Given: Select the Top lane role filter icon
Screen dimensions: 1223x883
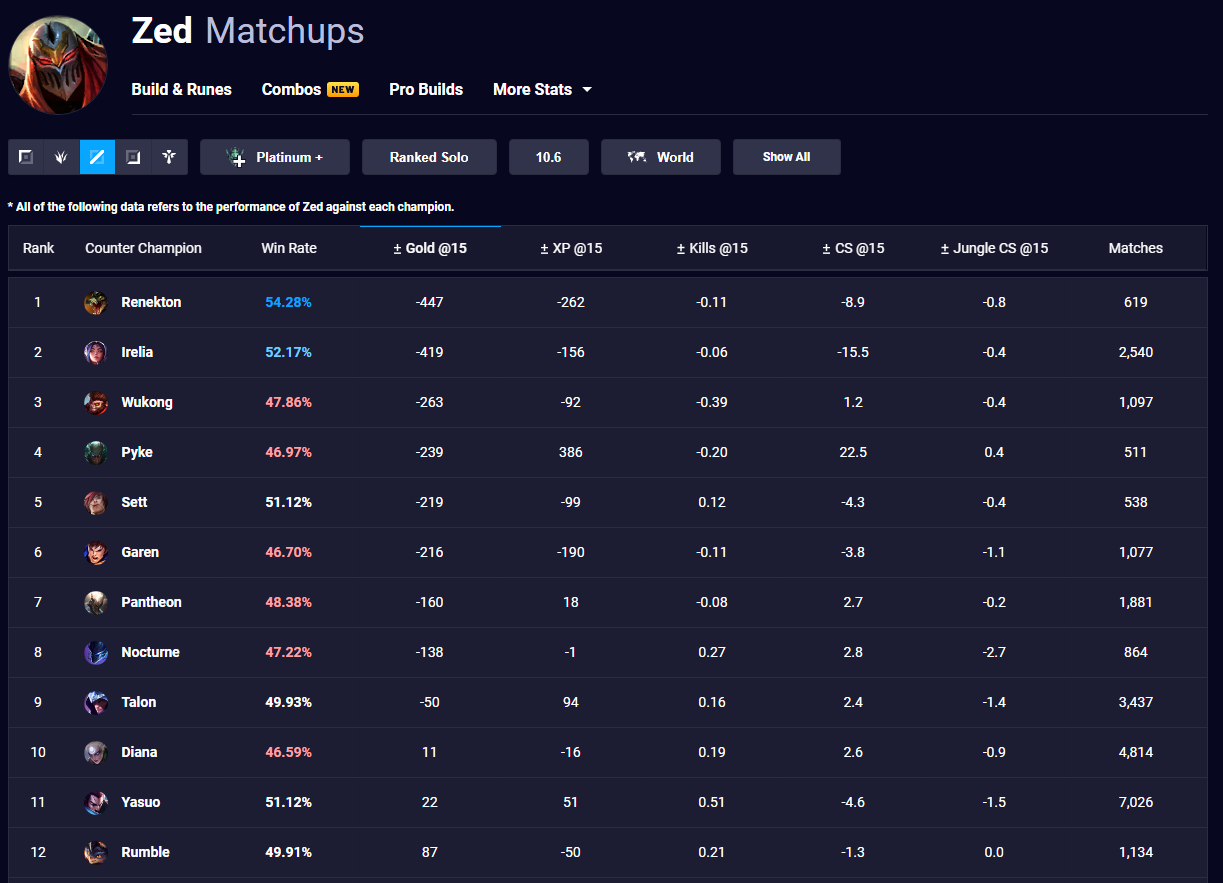Looking at the screenshot, I should [26, 157].
